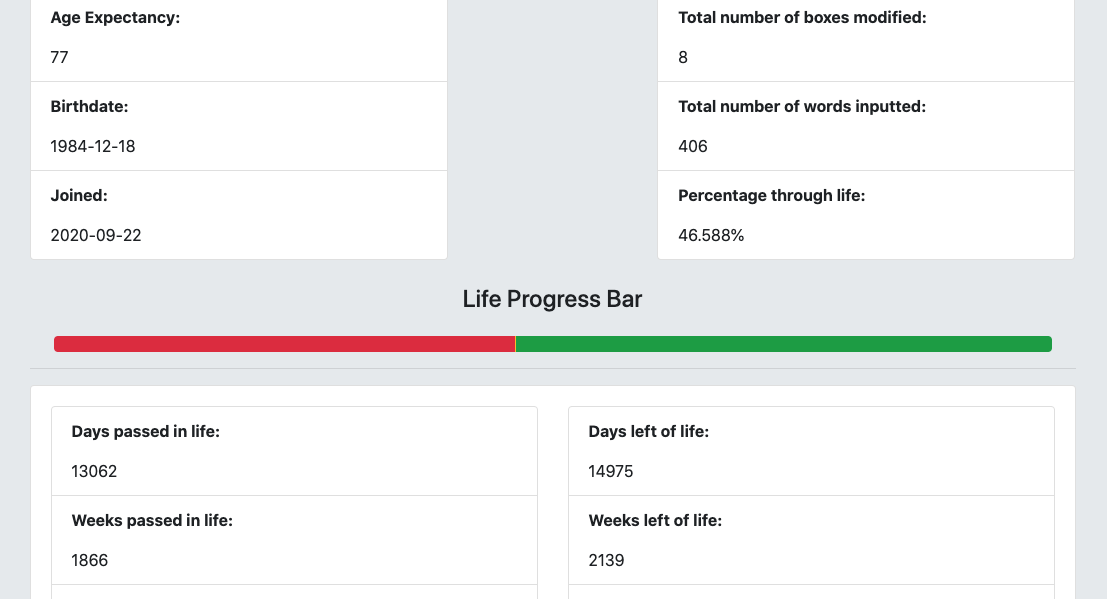The height and width of the screenshot is (599, 1107).
Task: Click the "Life Progress Bar" heading
Action: [552, 299]
